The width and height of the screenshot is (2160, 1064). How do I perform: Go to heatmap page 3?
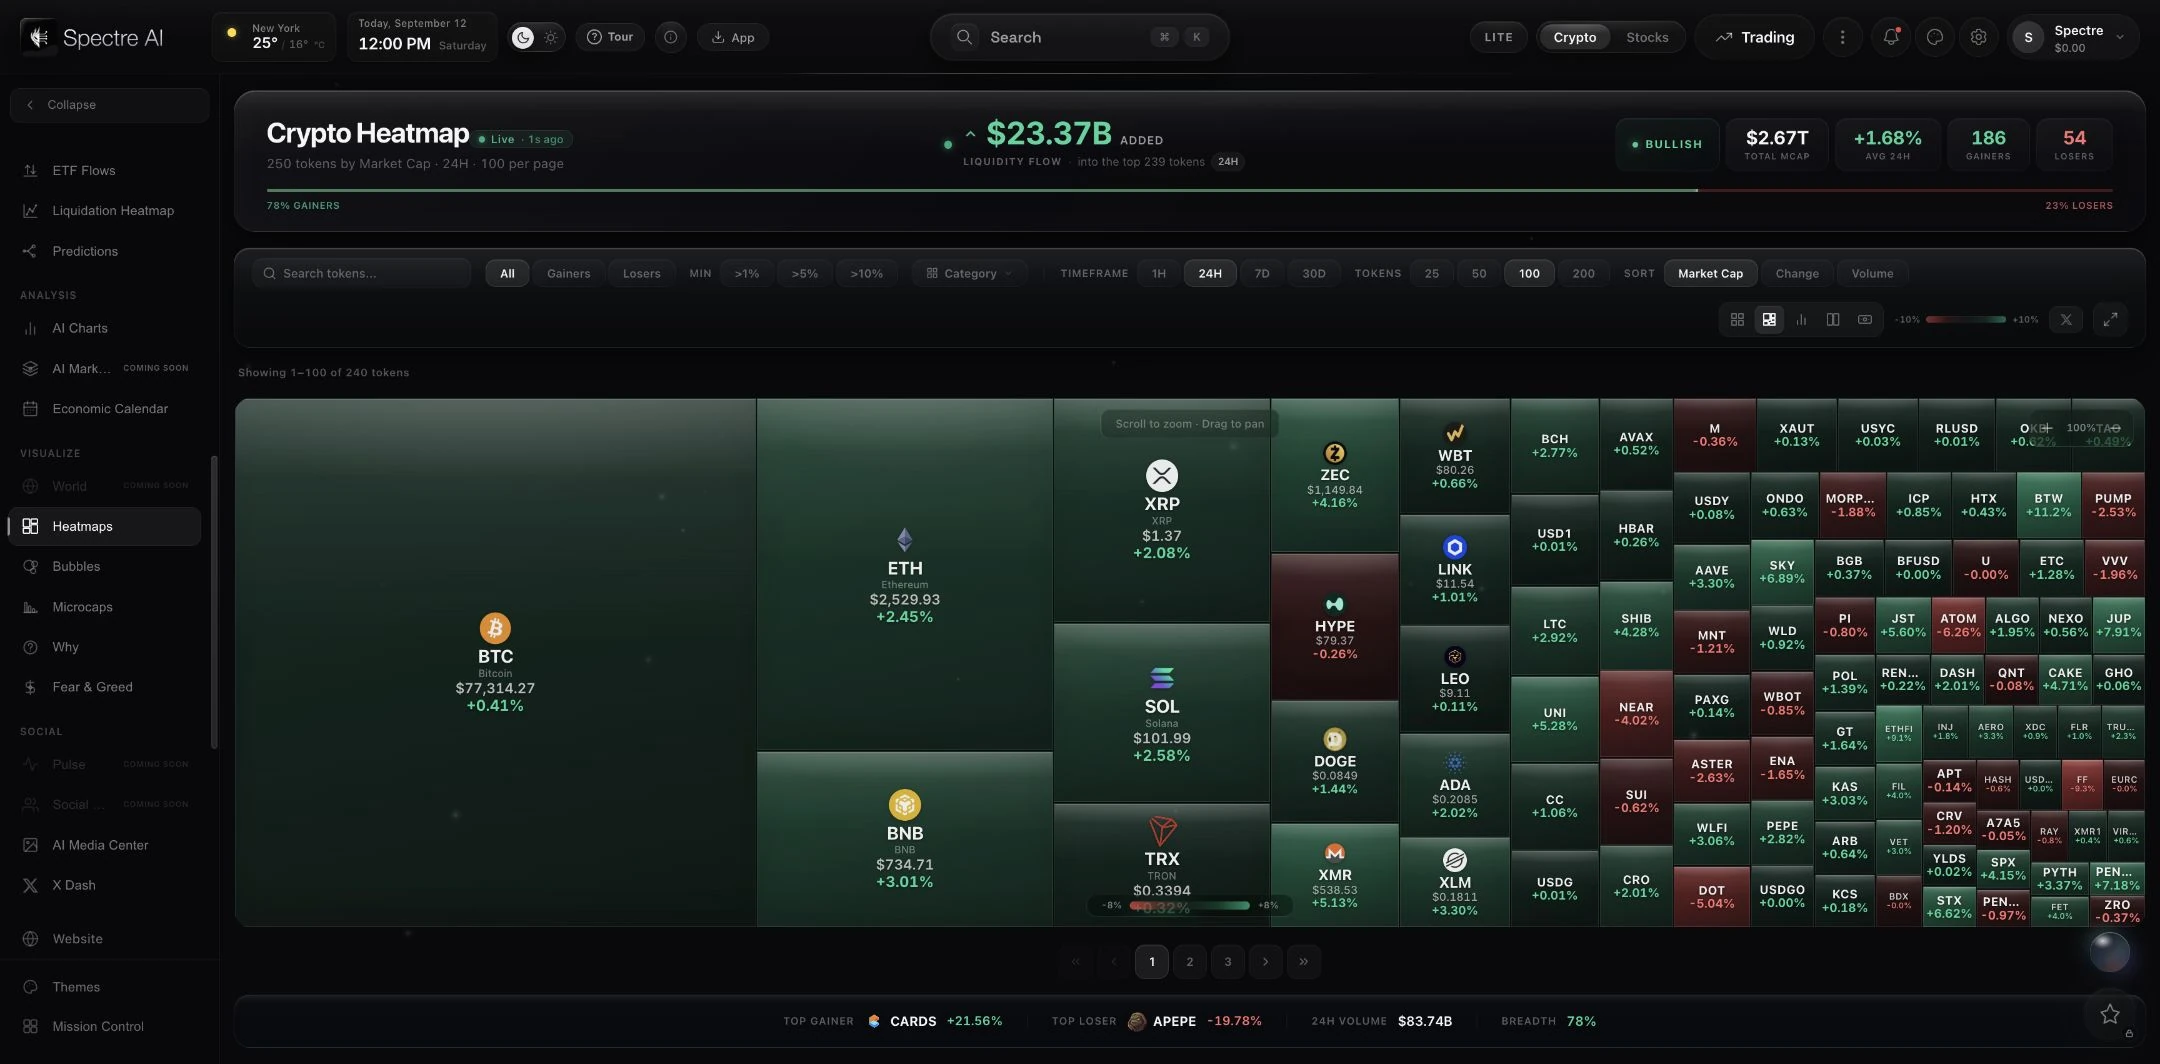1227,962
